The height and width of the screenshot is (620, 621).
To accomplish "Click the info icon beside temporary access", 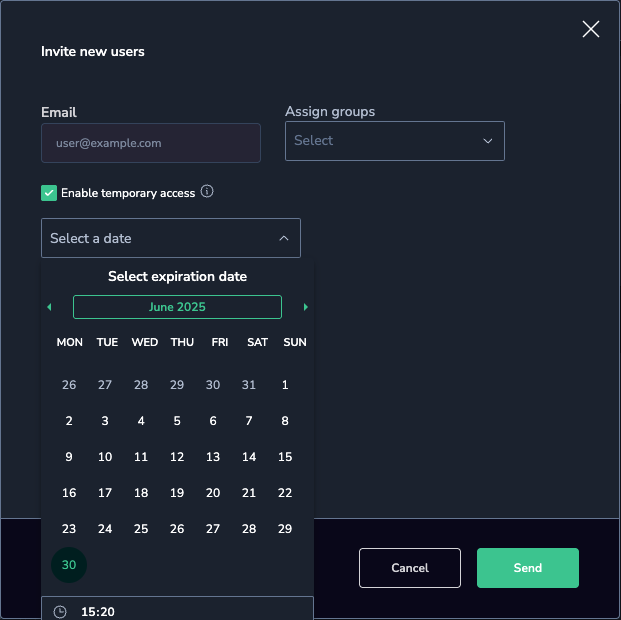I will [x=207, y=191].
